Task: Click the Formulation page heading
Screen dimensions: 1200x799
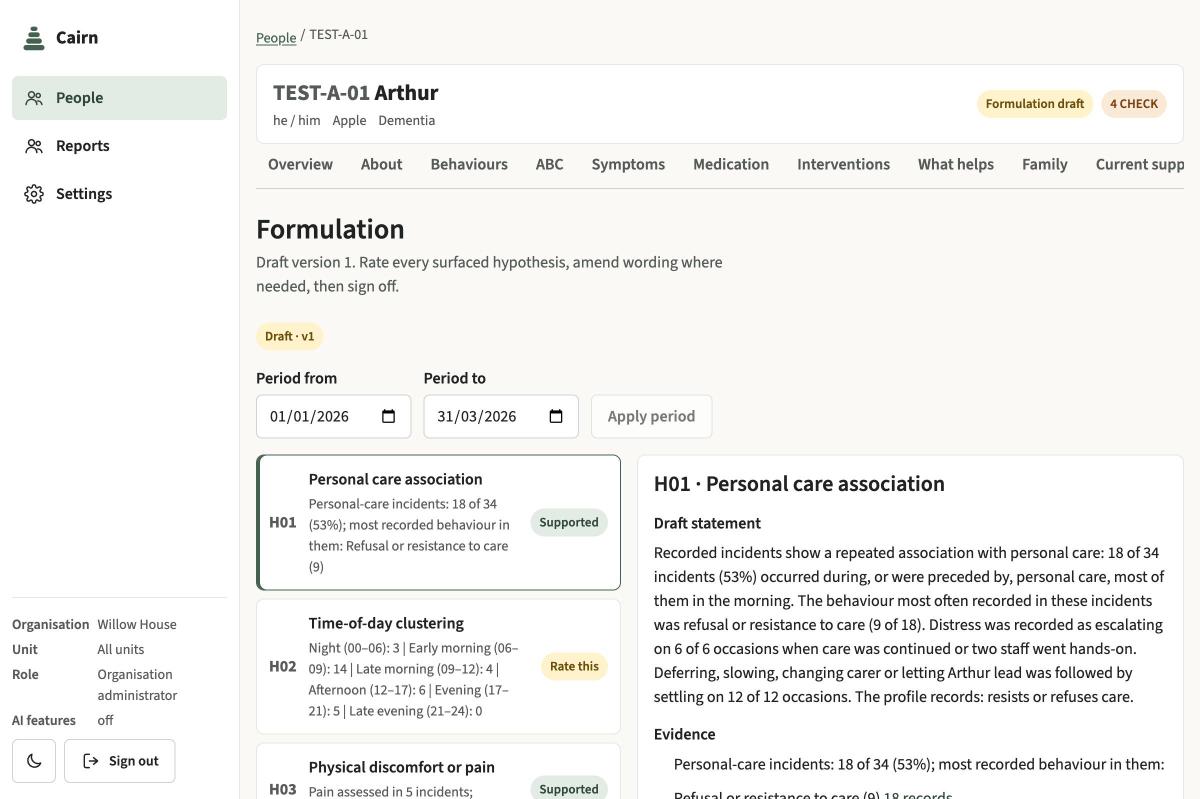Action: pos(330,229)
